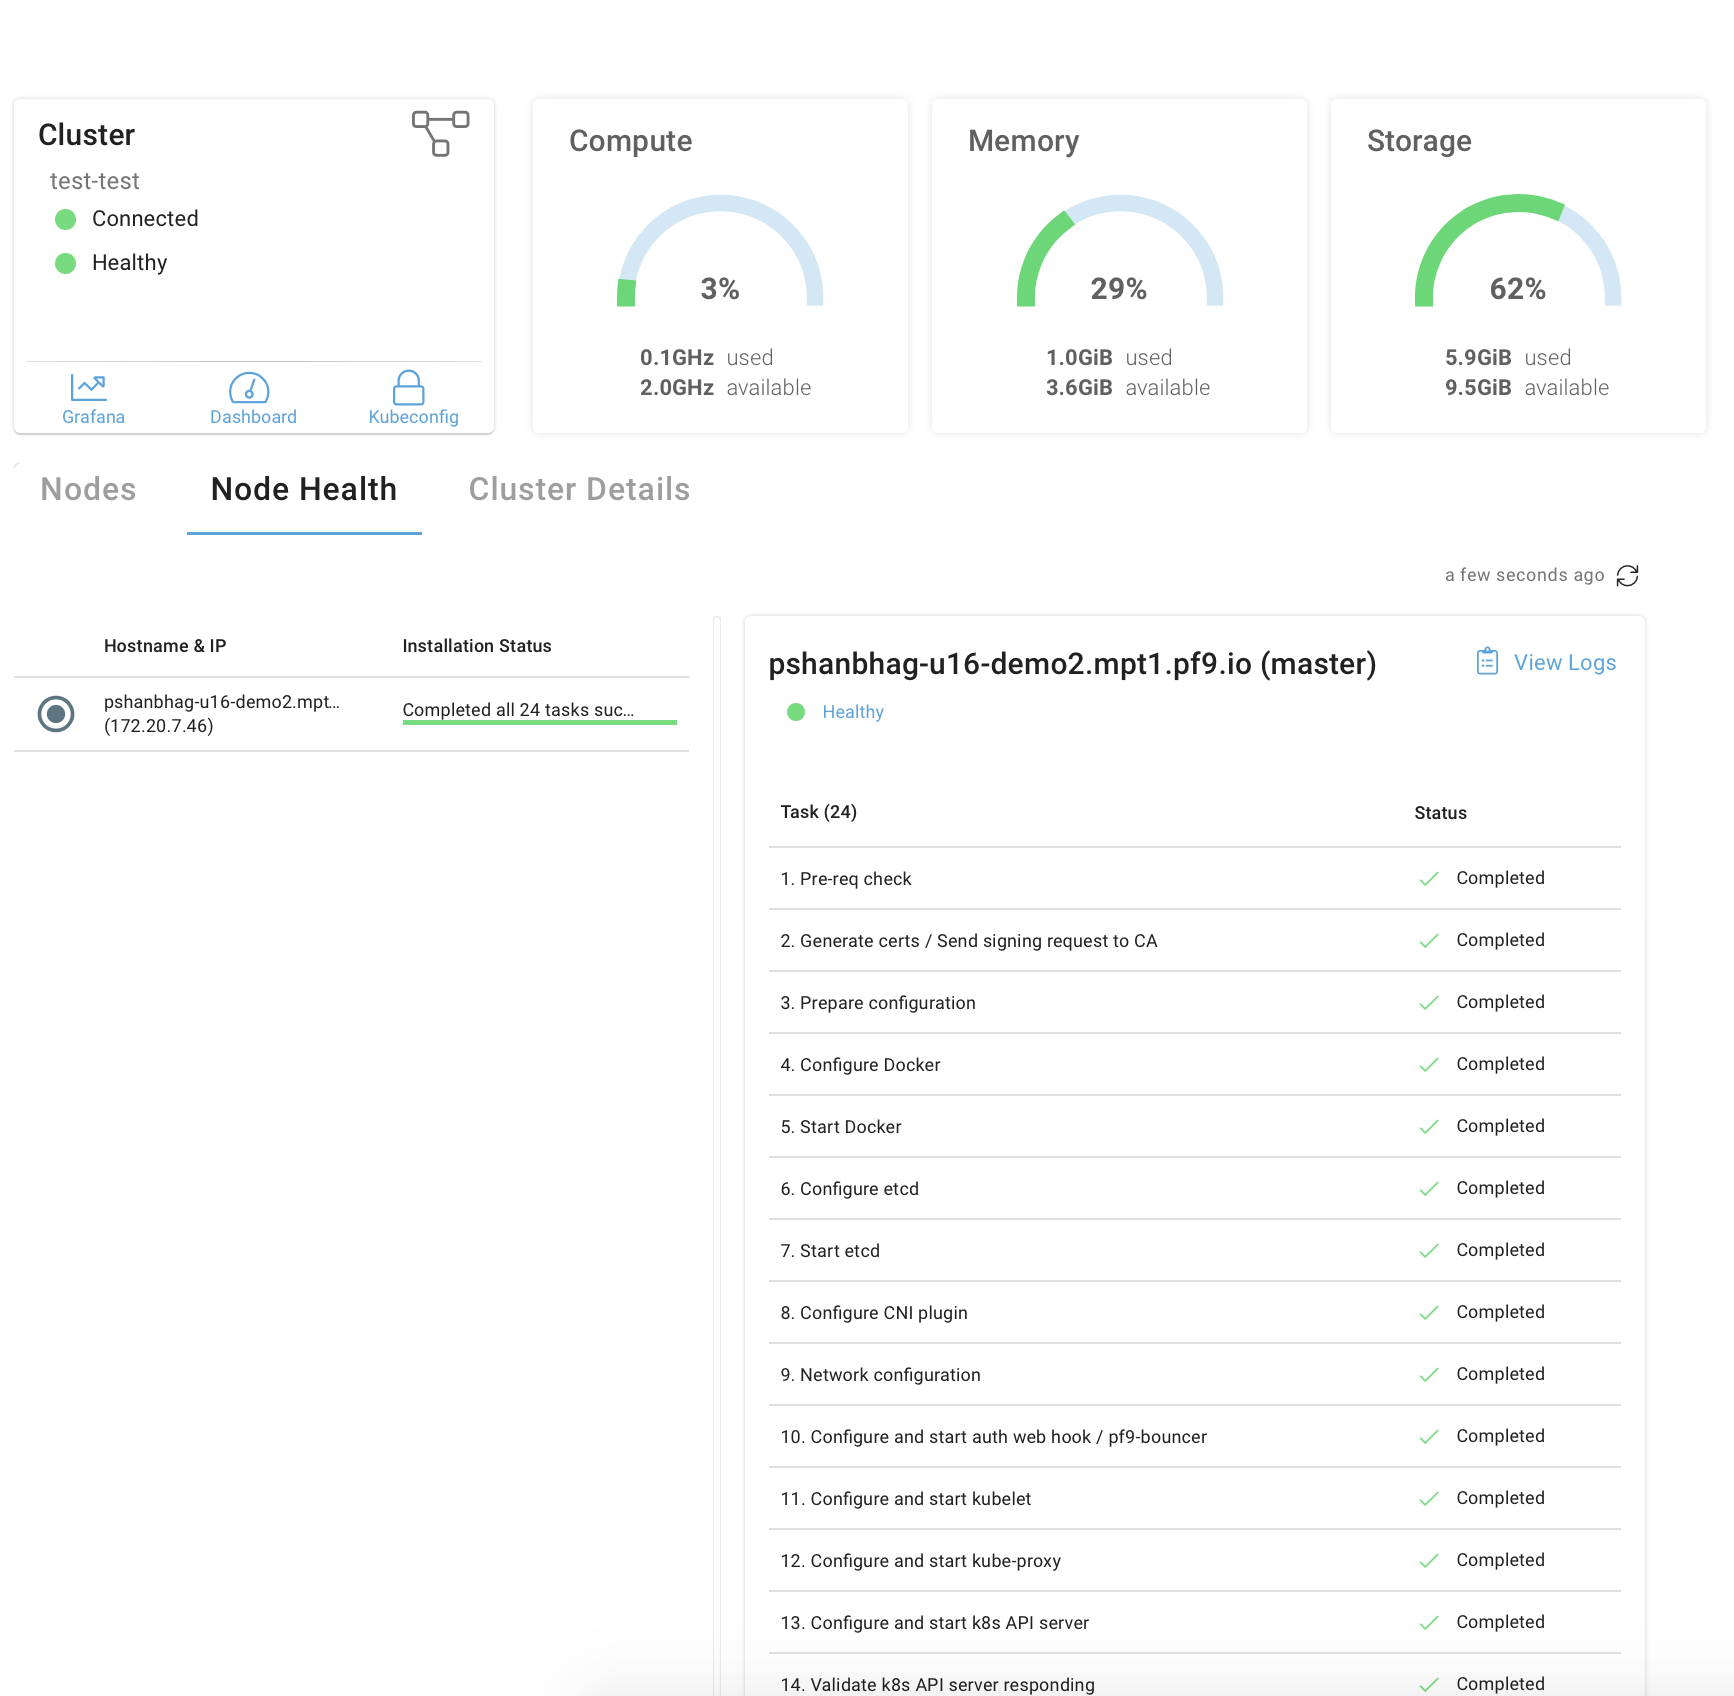Click the refresh icon beside timestamp
1734x1696 pixels.
click(x=1627, y=575)
